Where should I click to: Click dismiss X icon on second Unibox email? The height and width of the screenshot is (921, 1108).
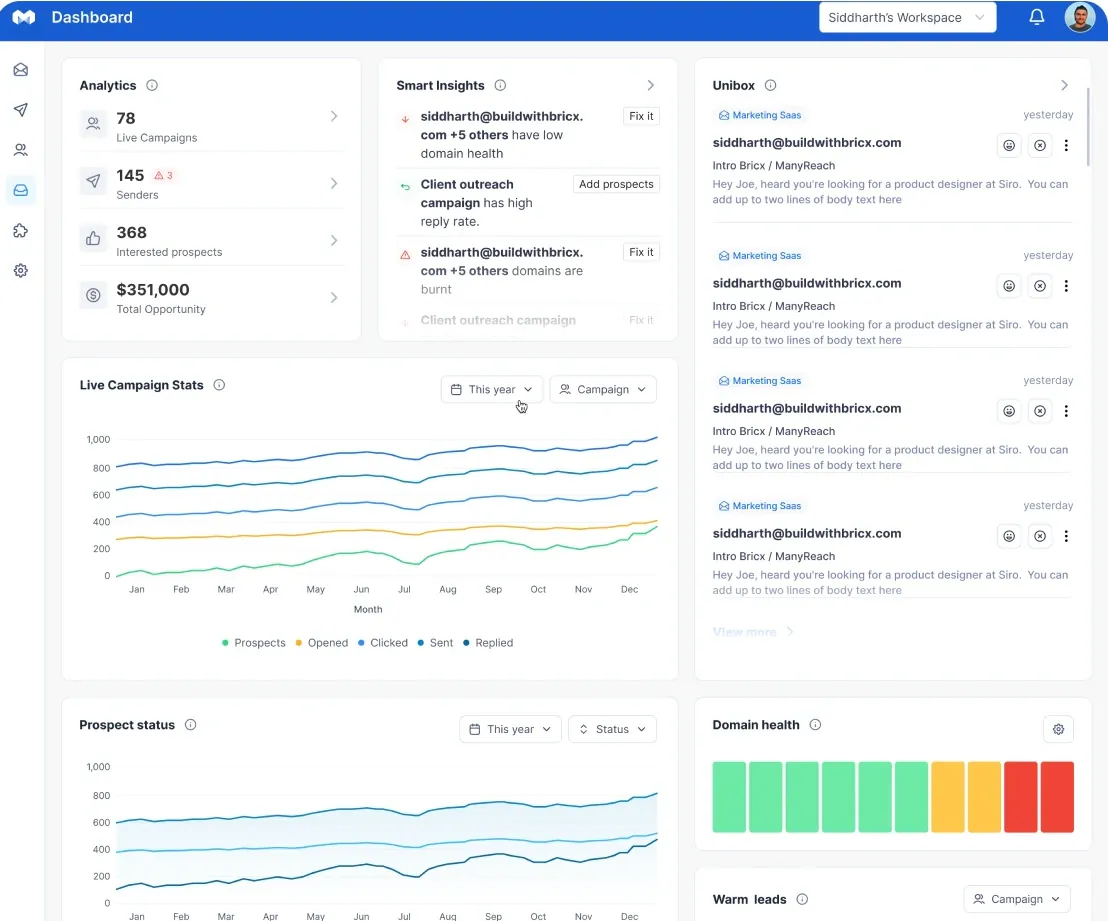[1039, 286]
